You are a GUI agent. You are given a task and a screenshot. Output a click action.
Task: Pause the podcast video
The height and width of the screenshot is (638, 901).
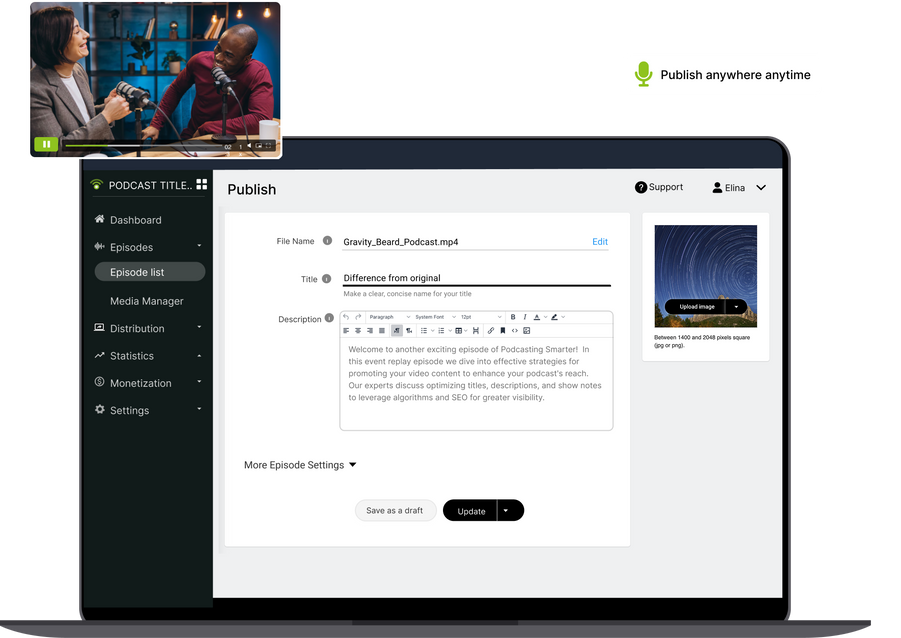coord(46,144)
